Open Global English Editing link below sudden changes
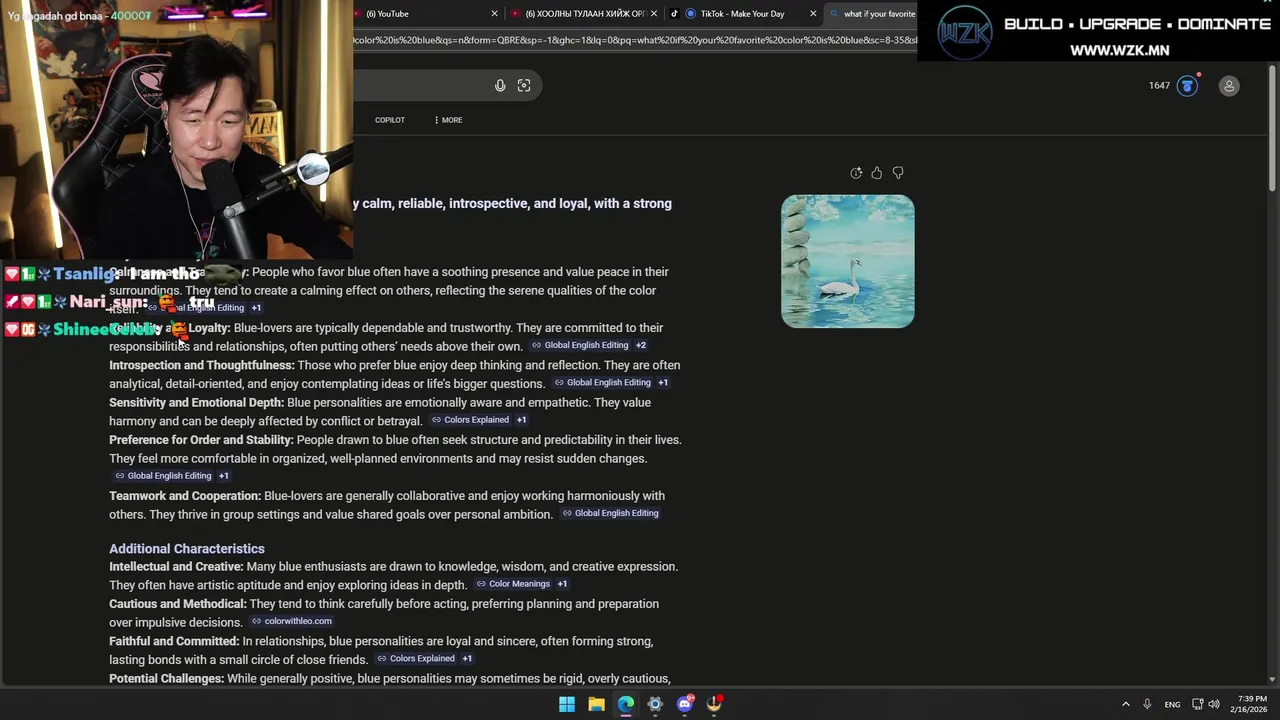This screenshot has width=1280, height=720. point(163,476)
